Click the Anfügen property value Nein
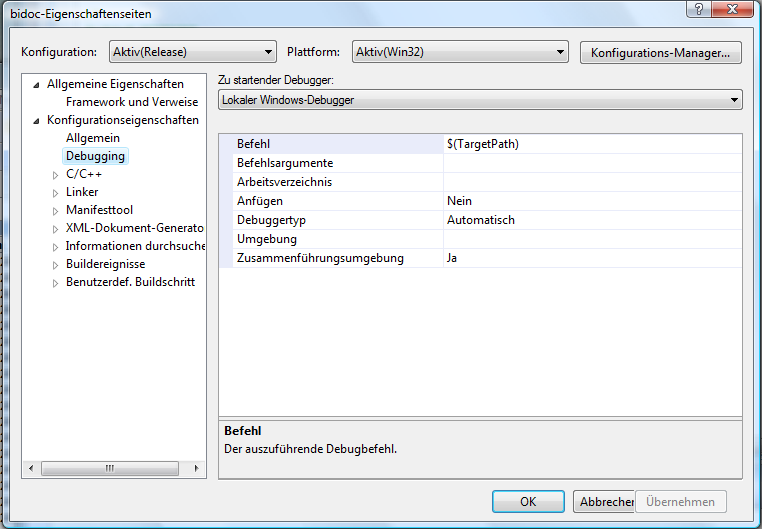This screenshot has height=529, width=762. click(x=592, y=201)
